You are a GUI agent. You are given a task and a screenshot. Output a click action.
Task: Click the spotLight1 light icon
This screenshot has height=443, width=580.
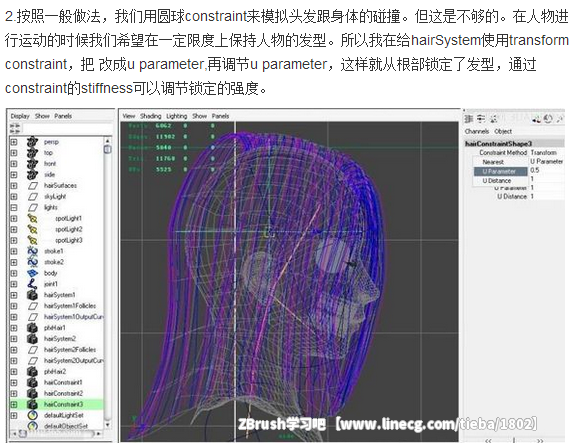[33, 219]
